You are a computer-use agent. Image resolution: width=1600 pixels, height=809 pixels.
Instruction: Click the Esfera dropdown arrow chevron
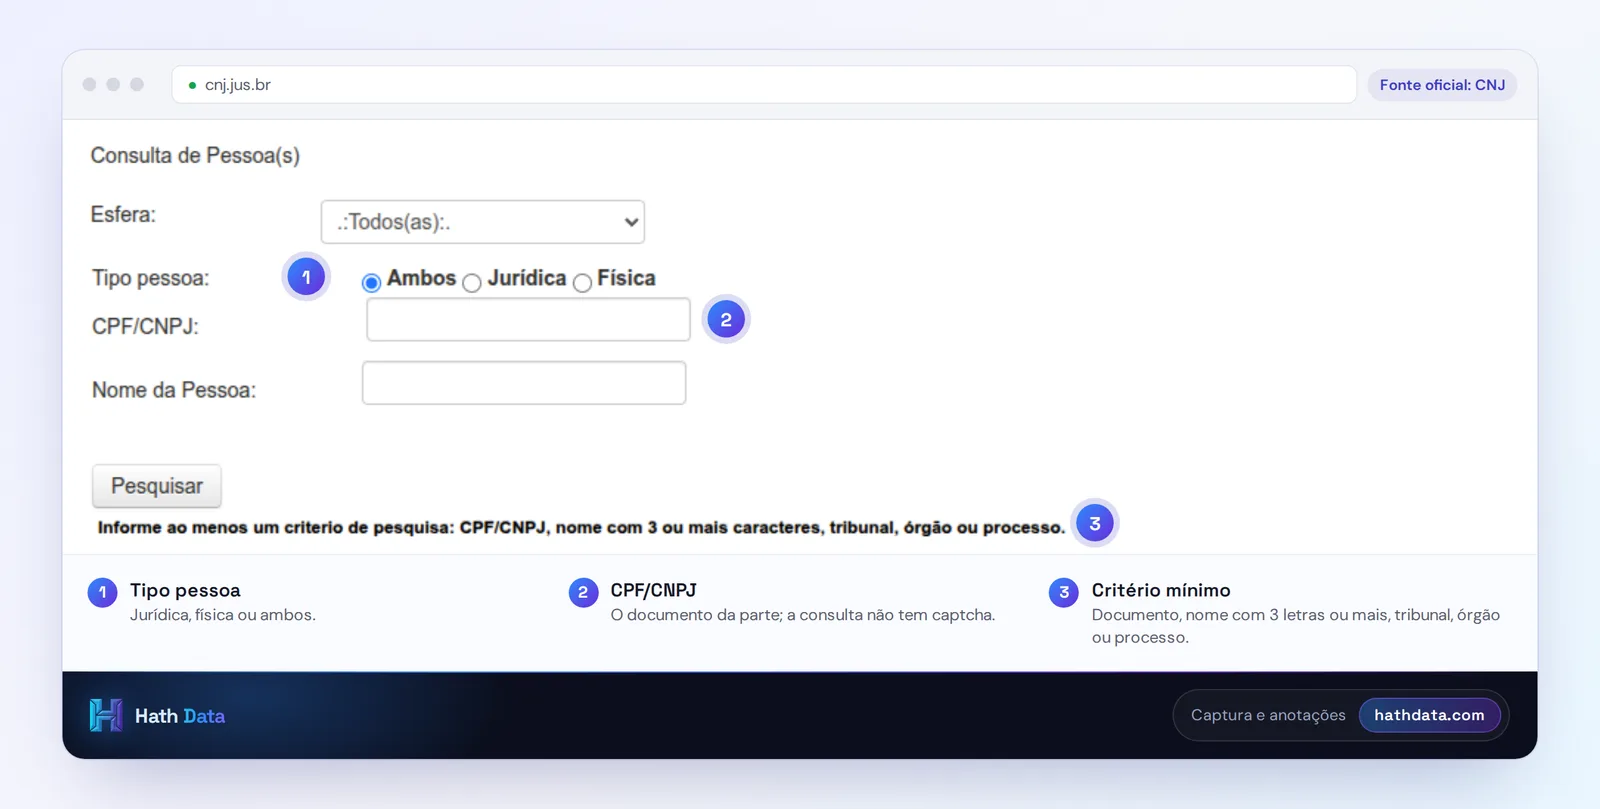point(631,222)
